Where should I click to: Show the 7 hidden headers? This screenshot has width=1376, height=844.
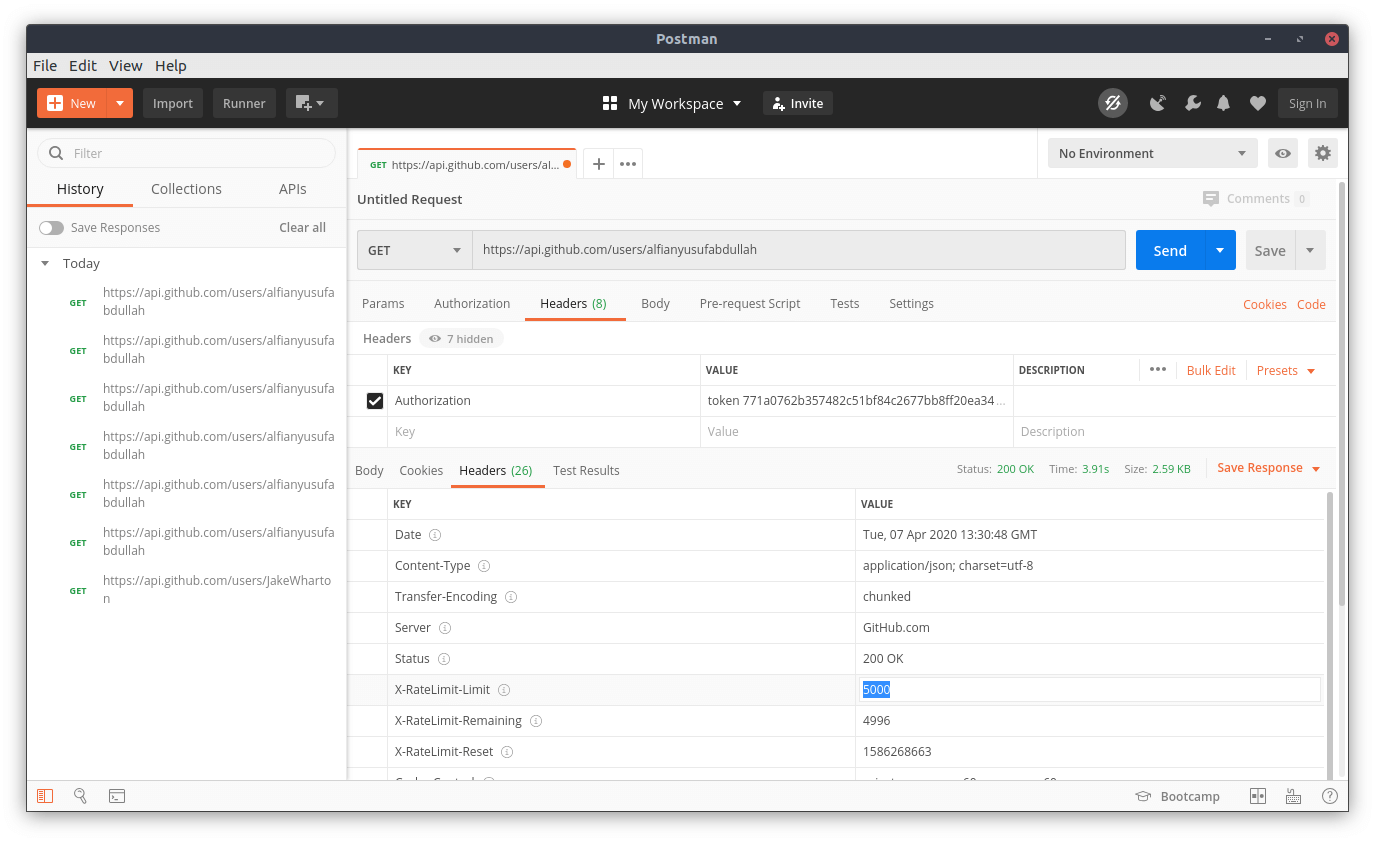click(461, 339)
